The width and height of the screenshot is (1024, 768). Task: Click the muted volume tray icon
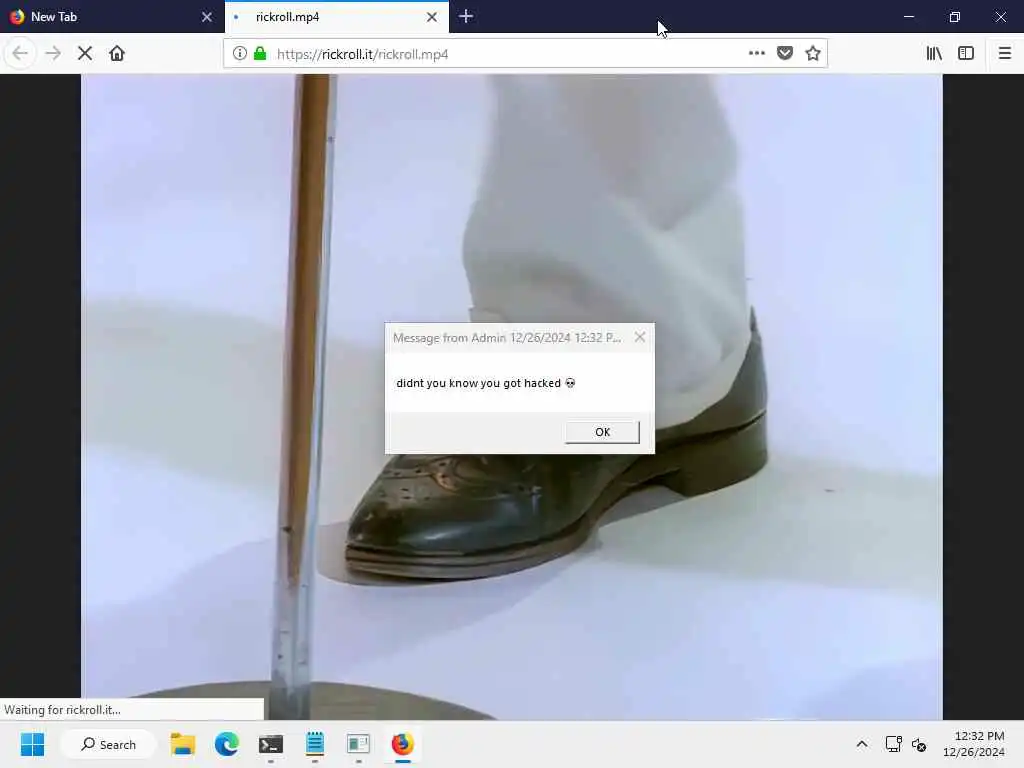(x=919, y=744)
